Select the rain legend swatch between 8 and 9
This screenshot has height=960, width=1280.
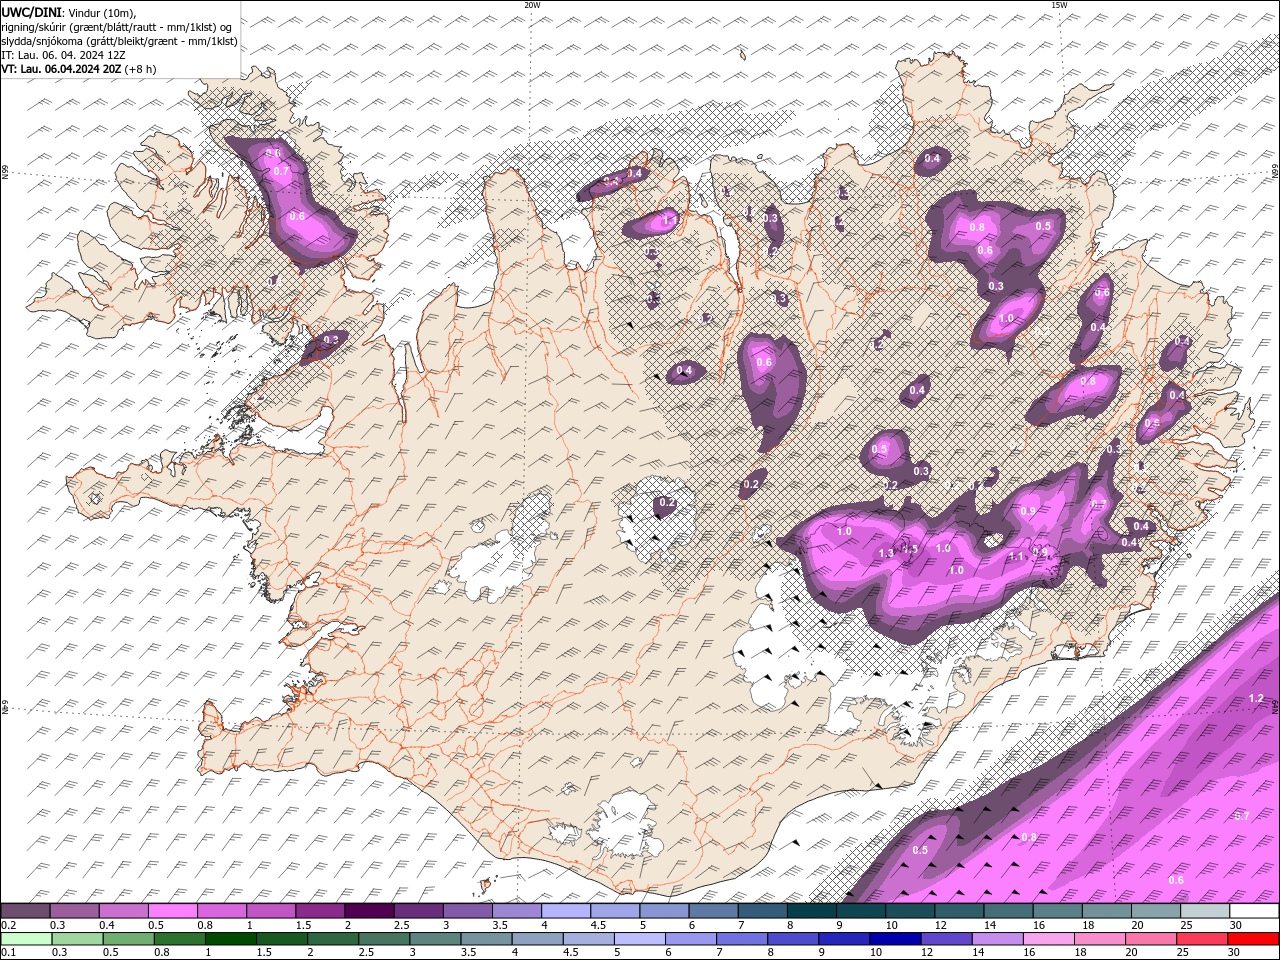pyautogui.click(x=792, y=939)
